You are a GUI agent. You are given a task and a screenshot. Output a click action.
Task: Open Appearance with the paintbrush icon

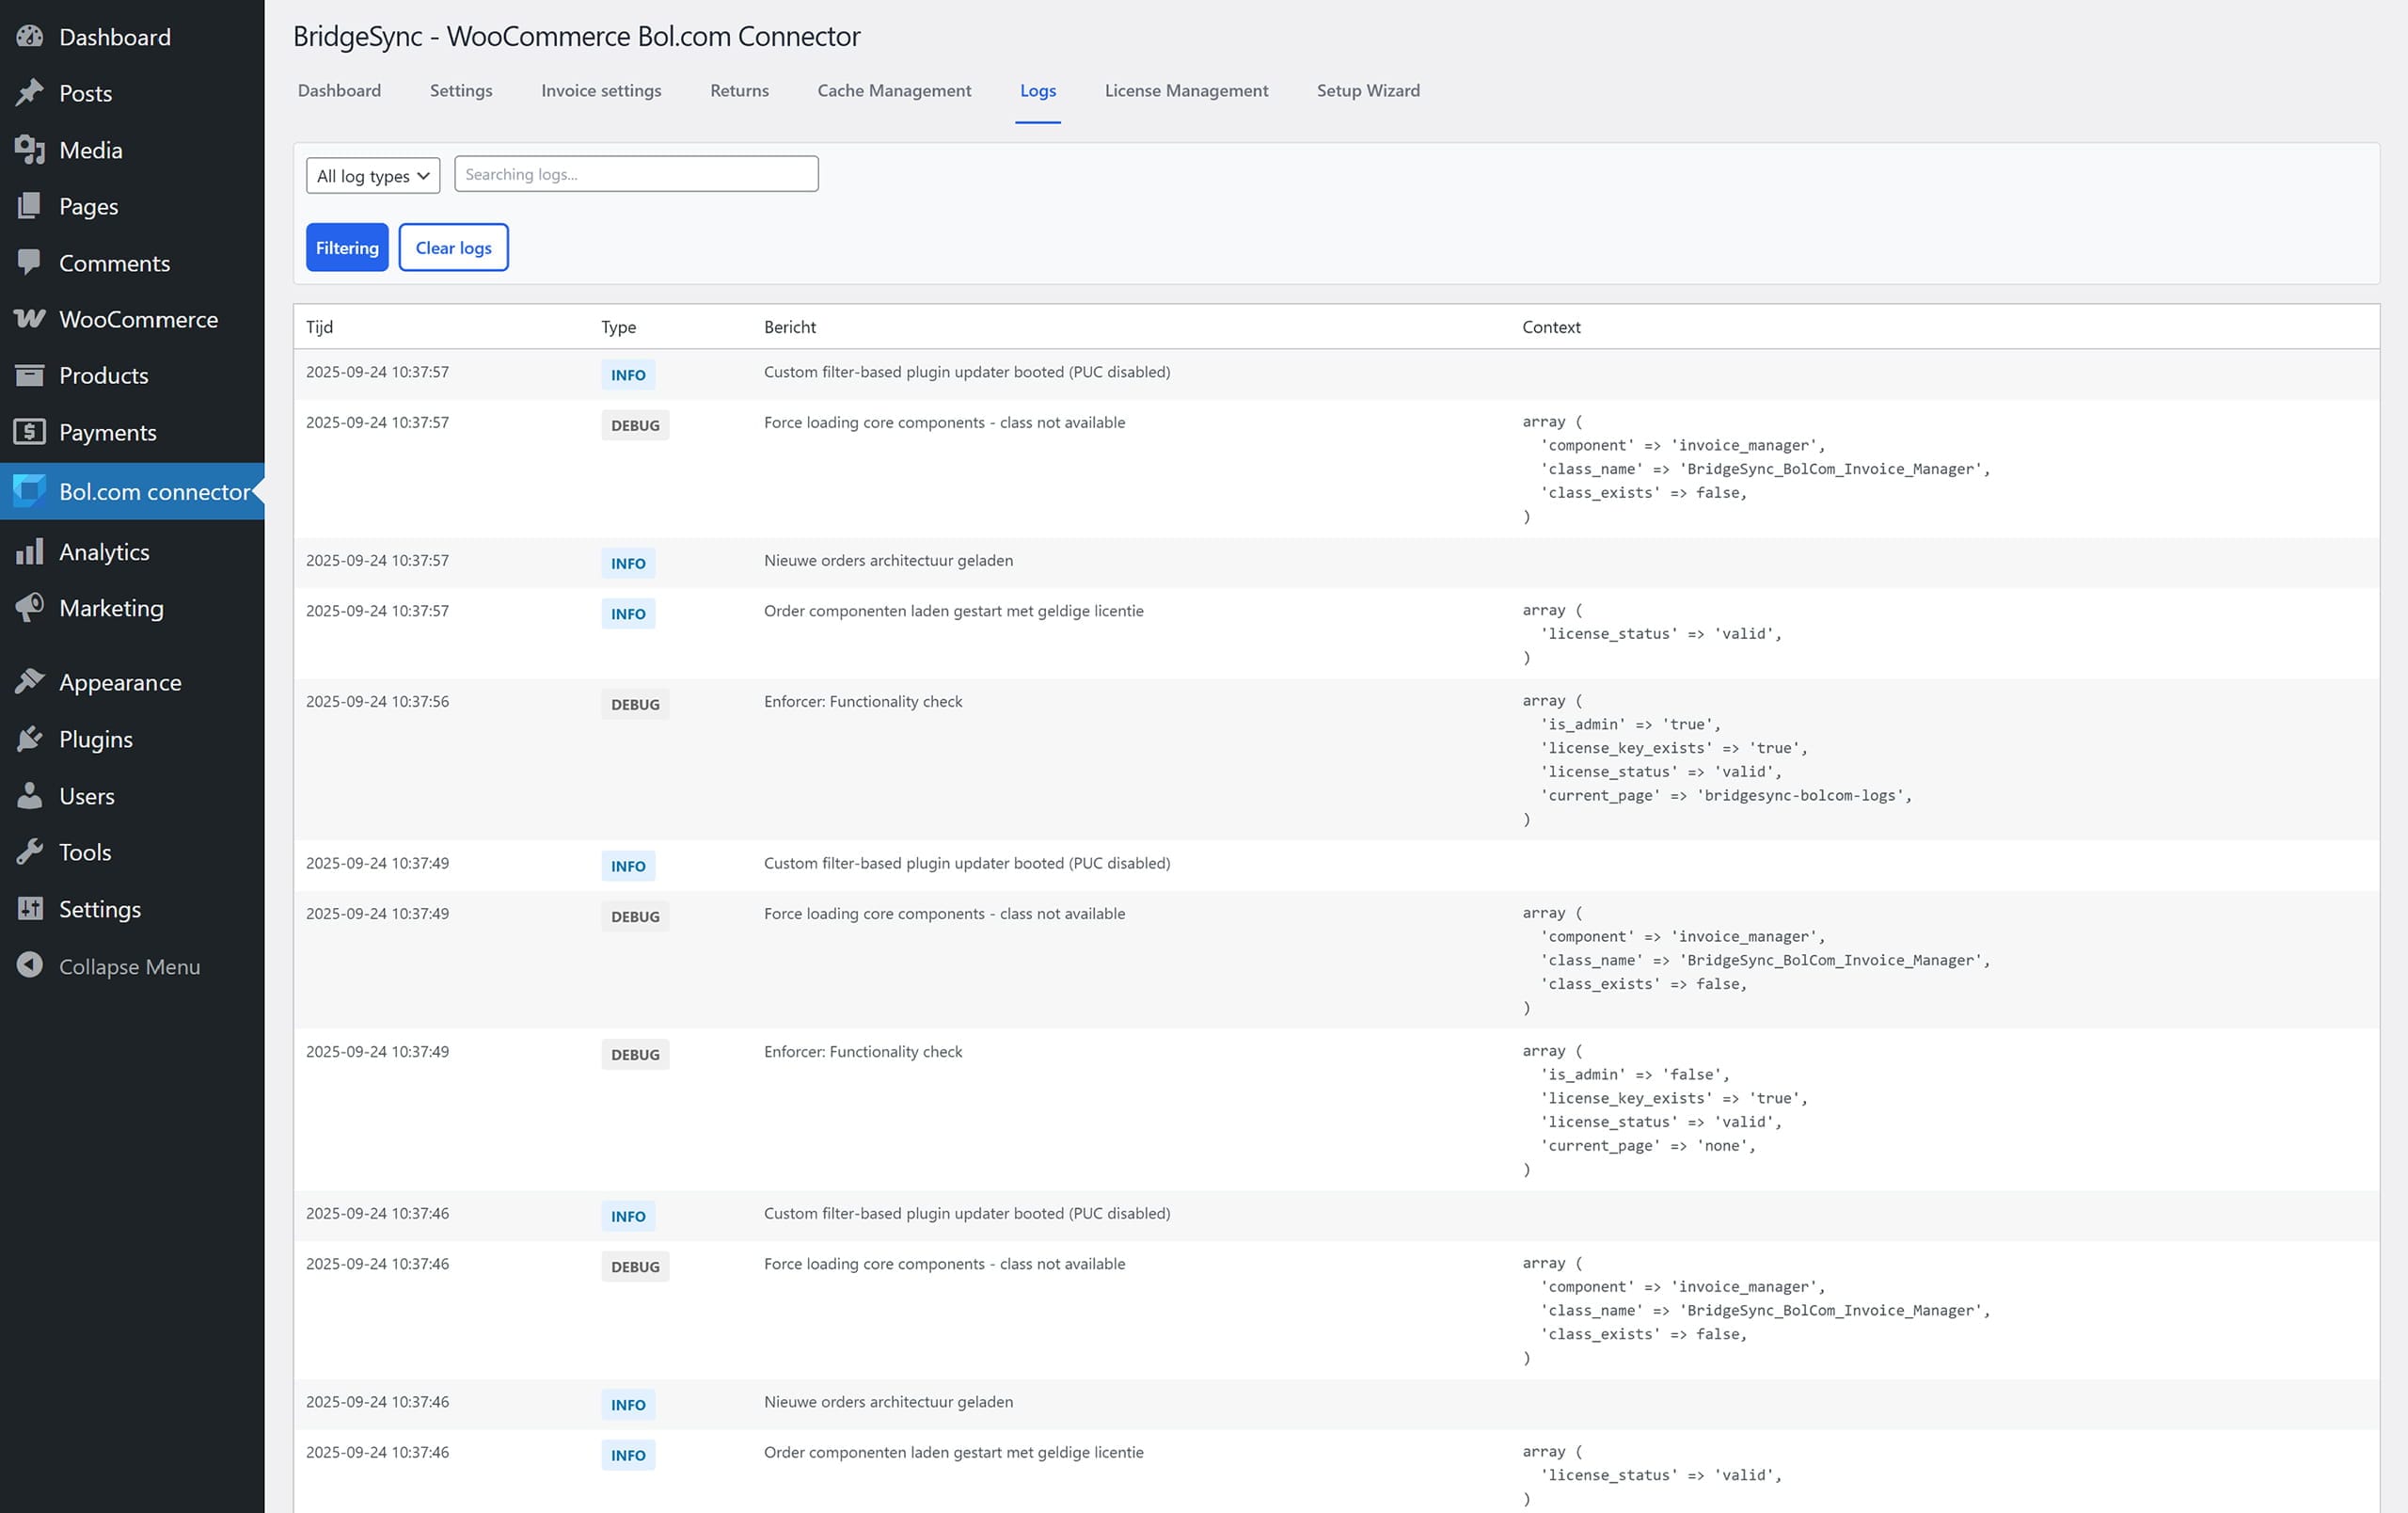click(x=29, y=681)
